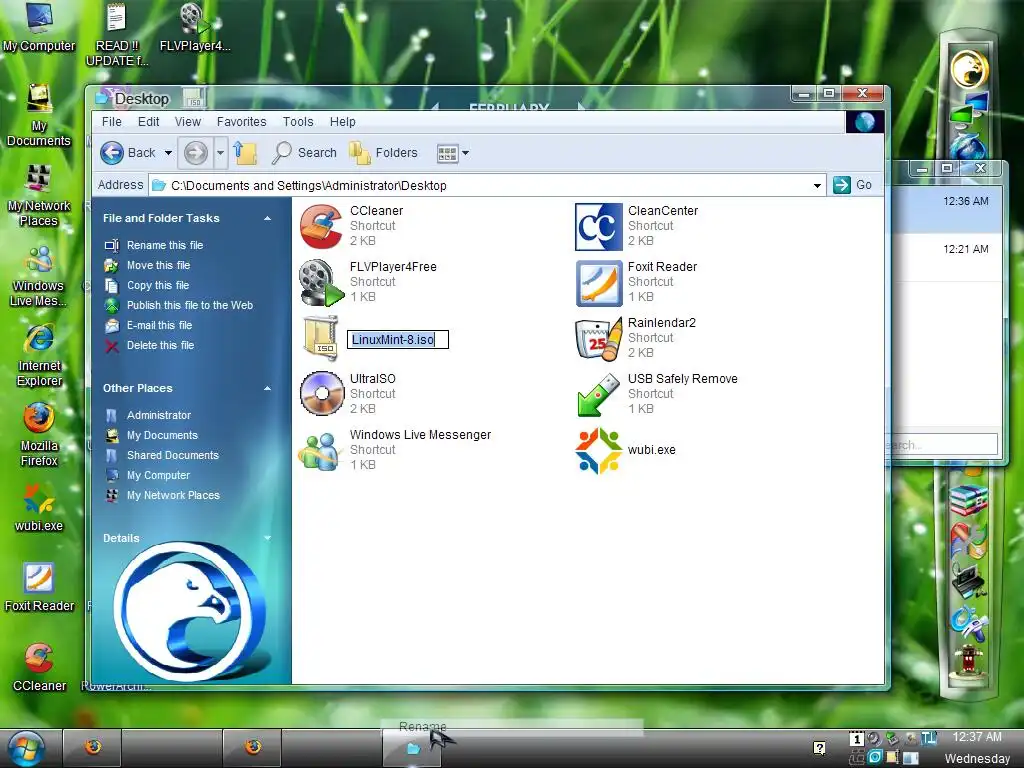Click Copy this file task link

click(157, 285)
